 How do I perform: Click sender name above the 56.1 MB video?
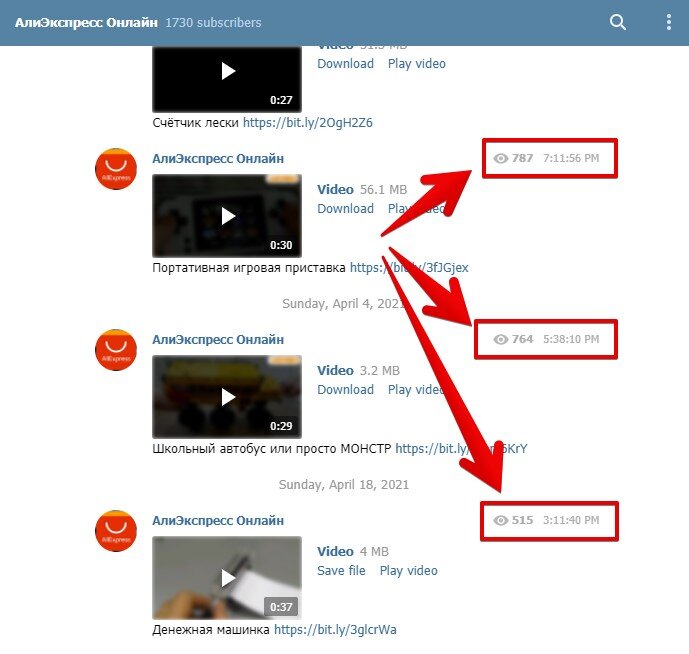[218, 158]
